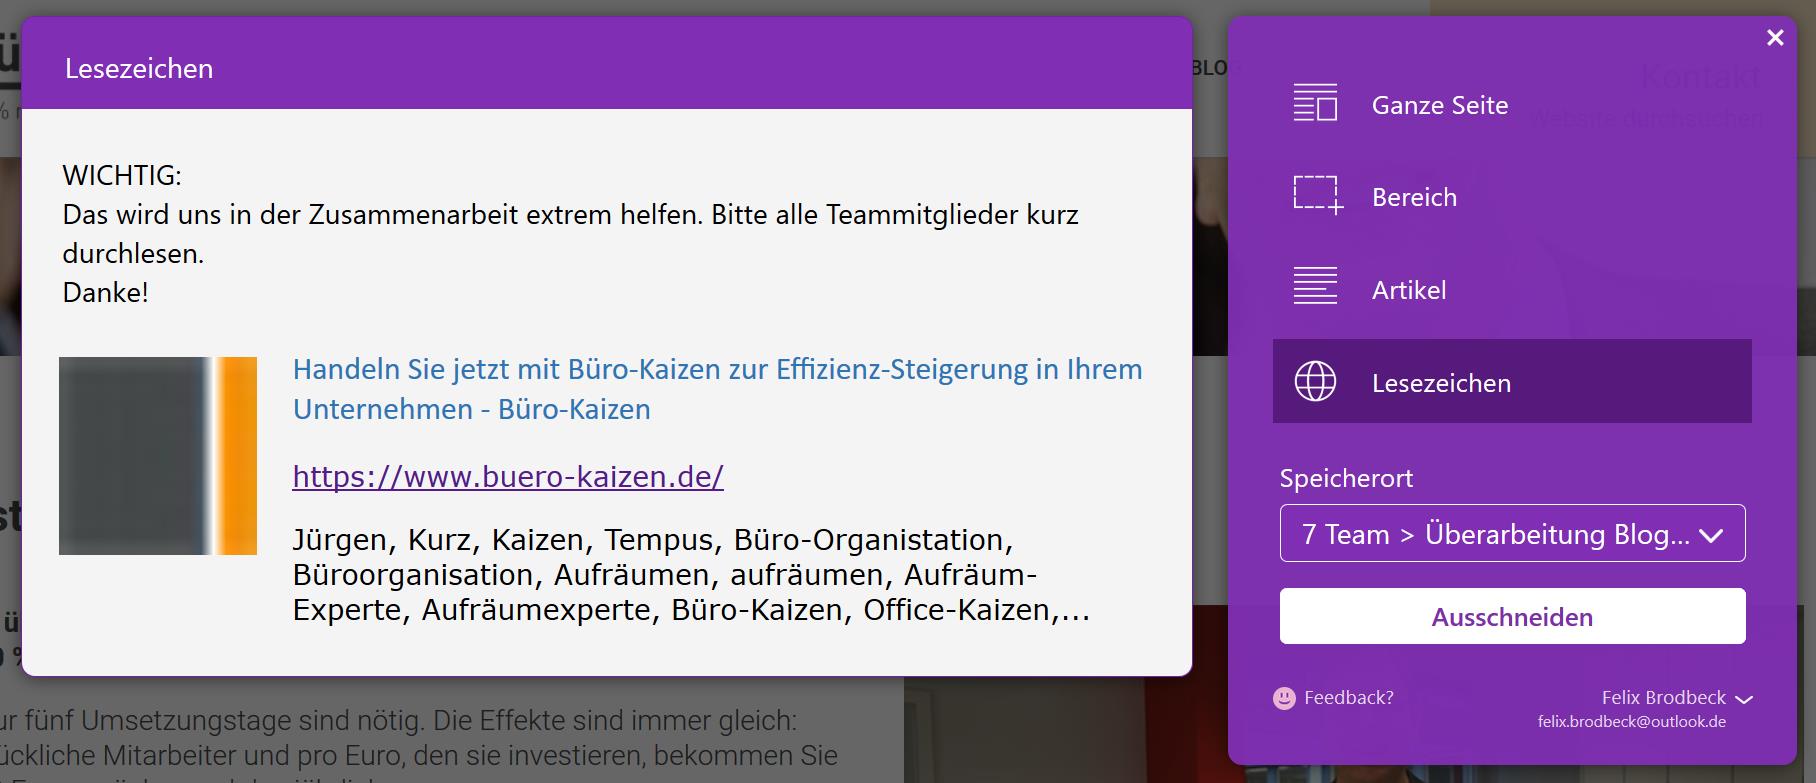Open the Speicherort notebook dropdown

pyautogui.click(x=1512, y=533)
